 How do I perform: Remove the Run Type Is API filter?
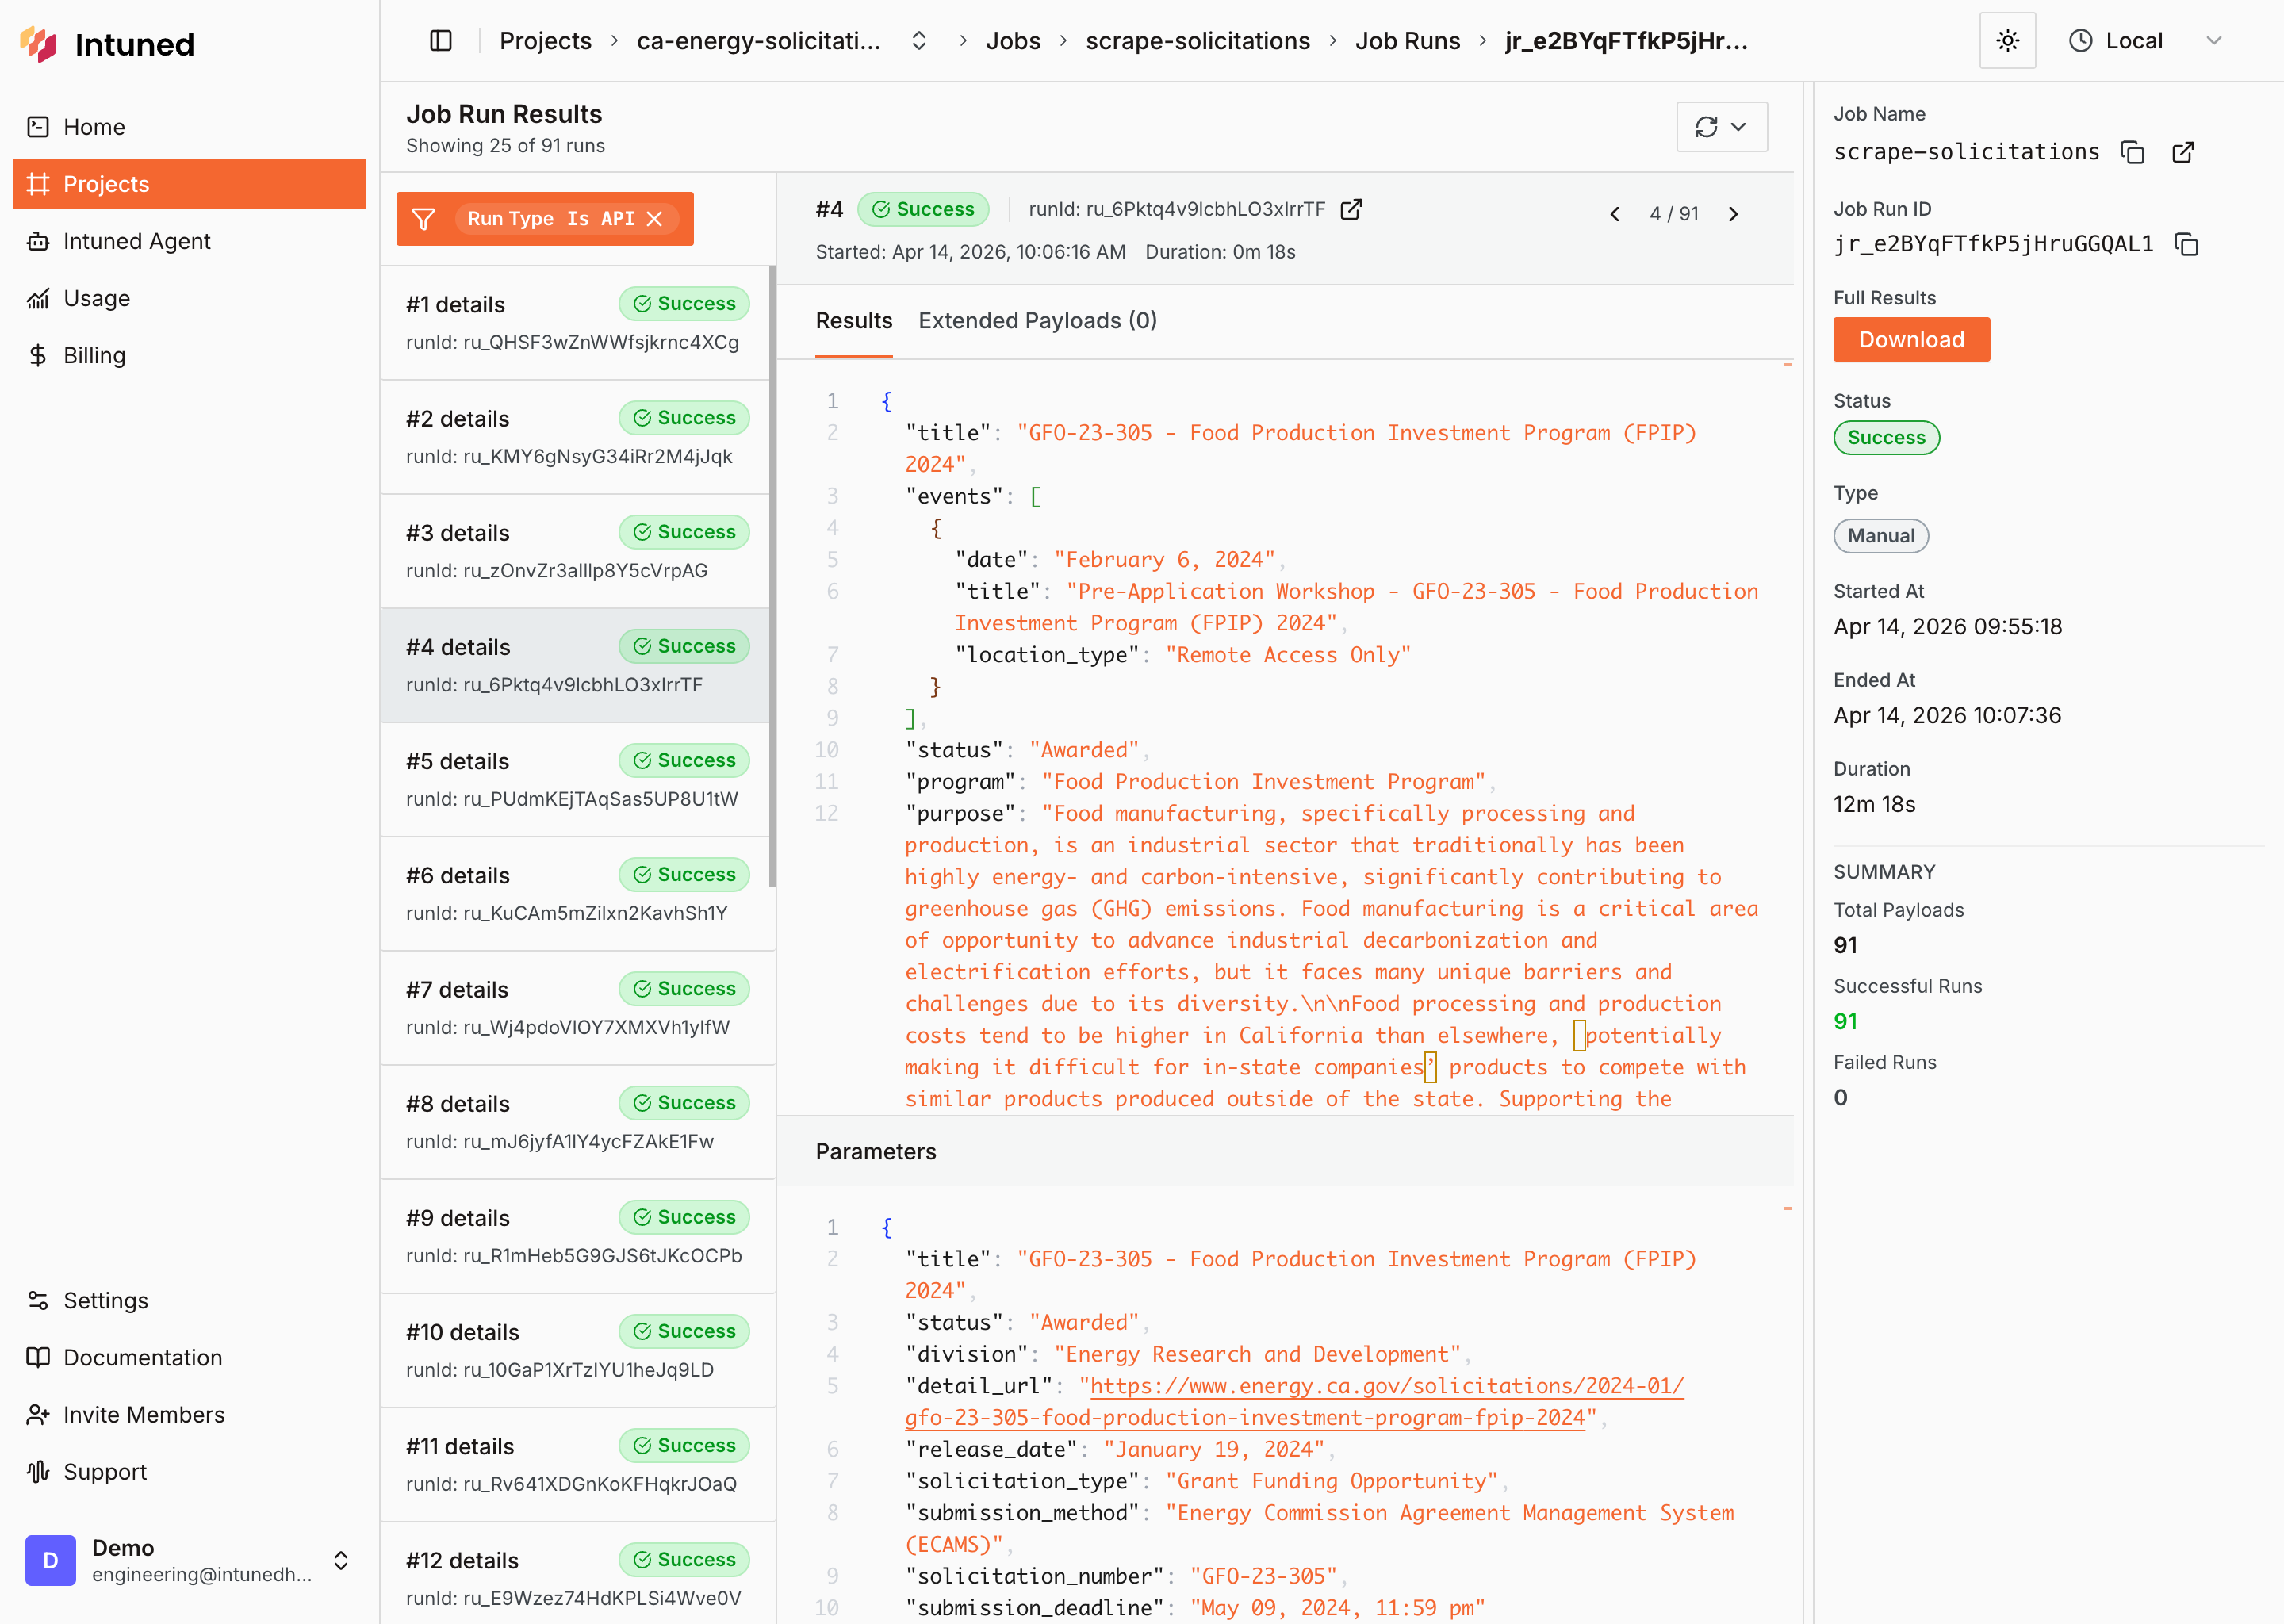point(655,218)
